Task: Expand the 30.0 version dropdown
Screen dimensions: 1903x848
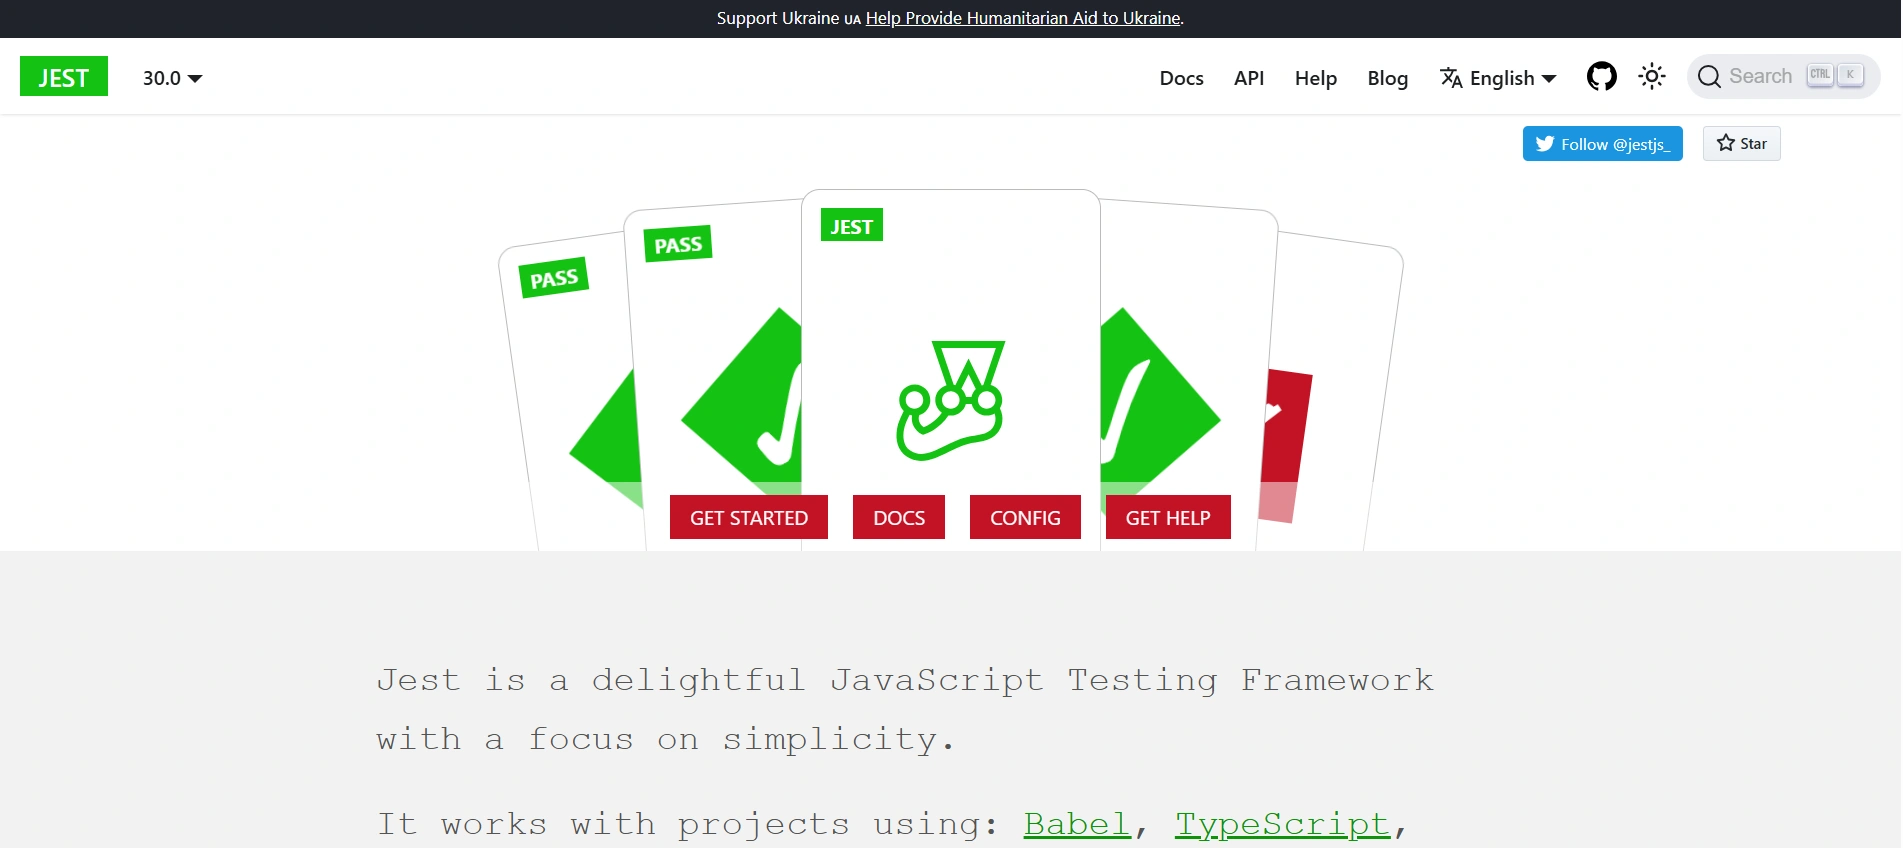Action: pyautogui.click(x=172, y=78)
